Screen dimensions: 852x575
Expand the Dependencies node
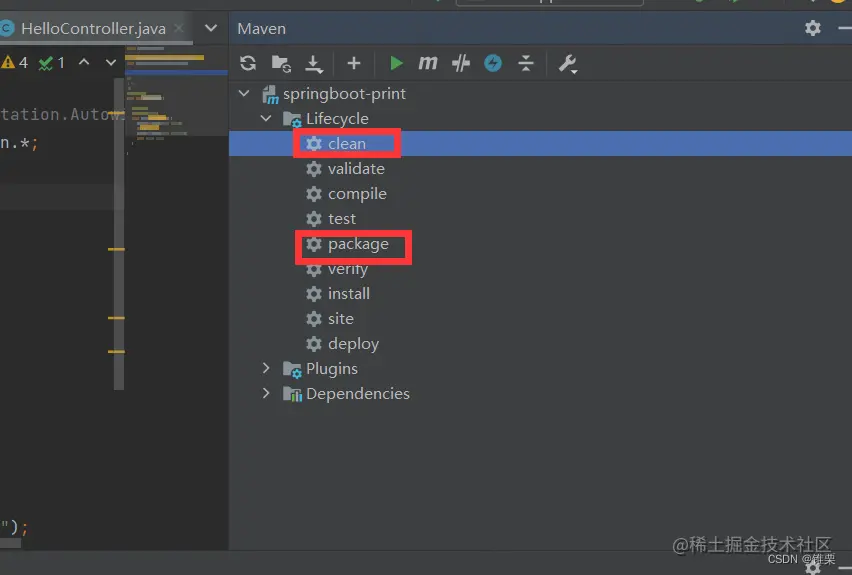(x=266, y=393)
